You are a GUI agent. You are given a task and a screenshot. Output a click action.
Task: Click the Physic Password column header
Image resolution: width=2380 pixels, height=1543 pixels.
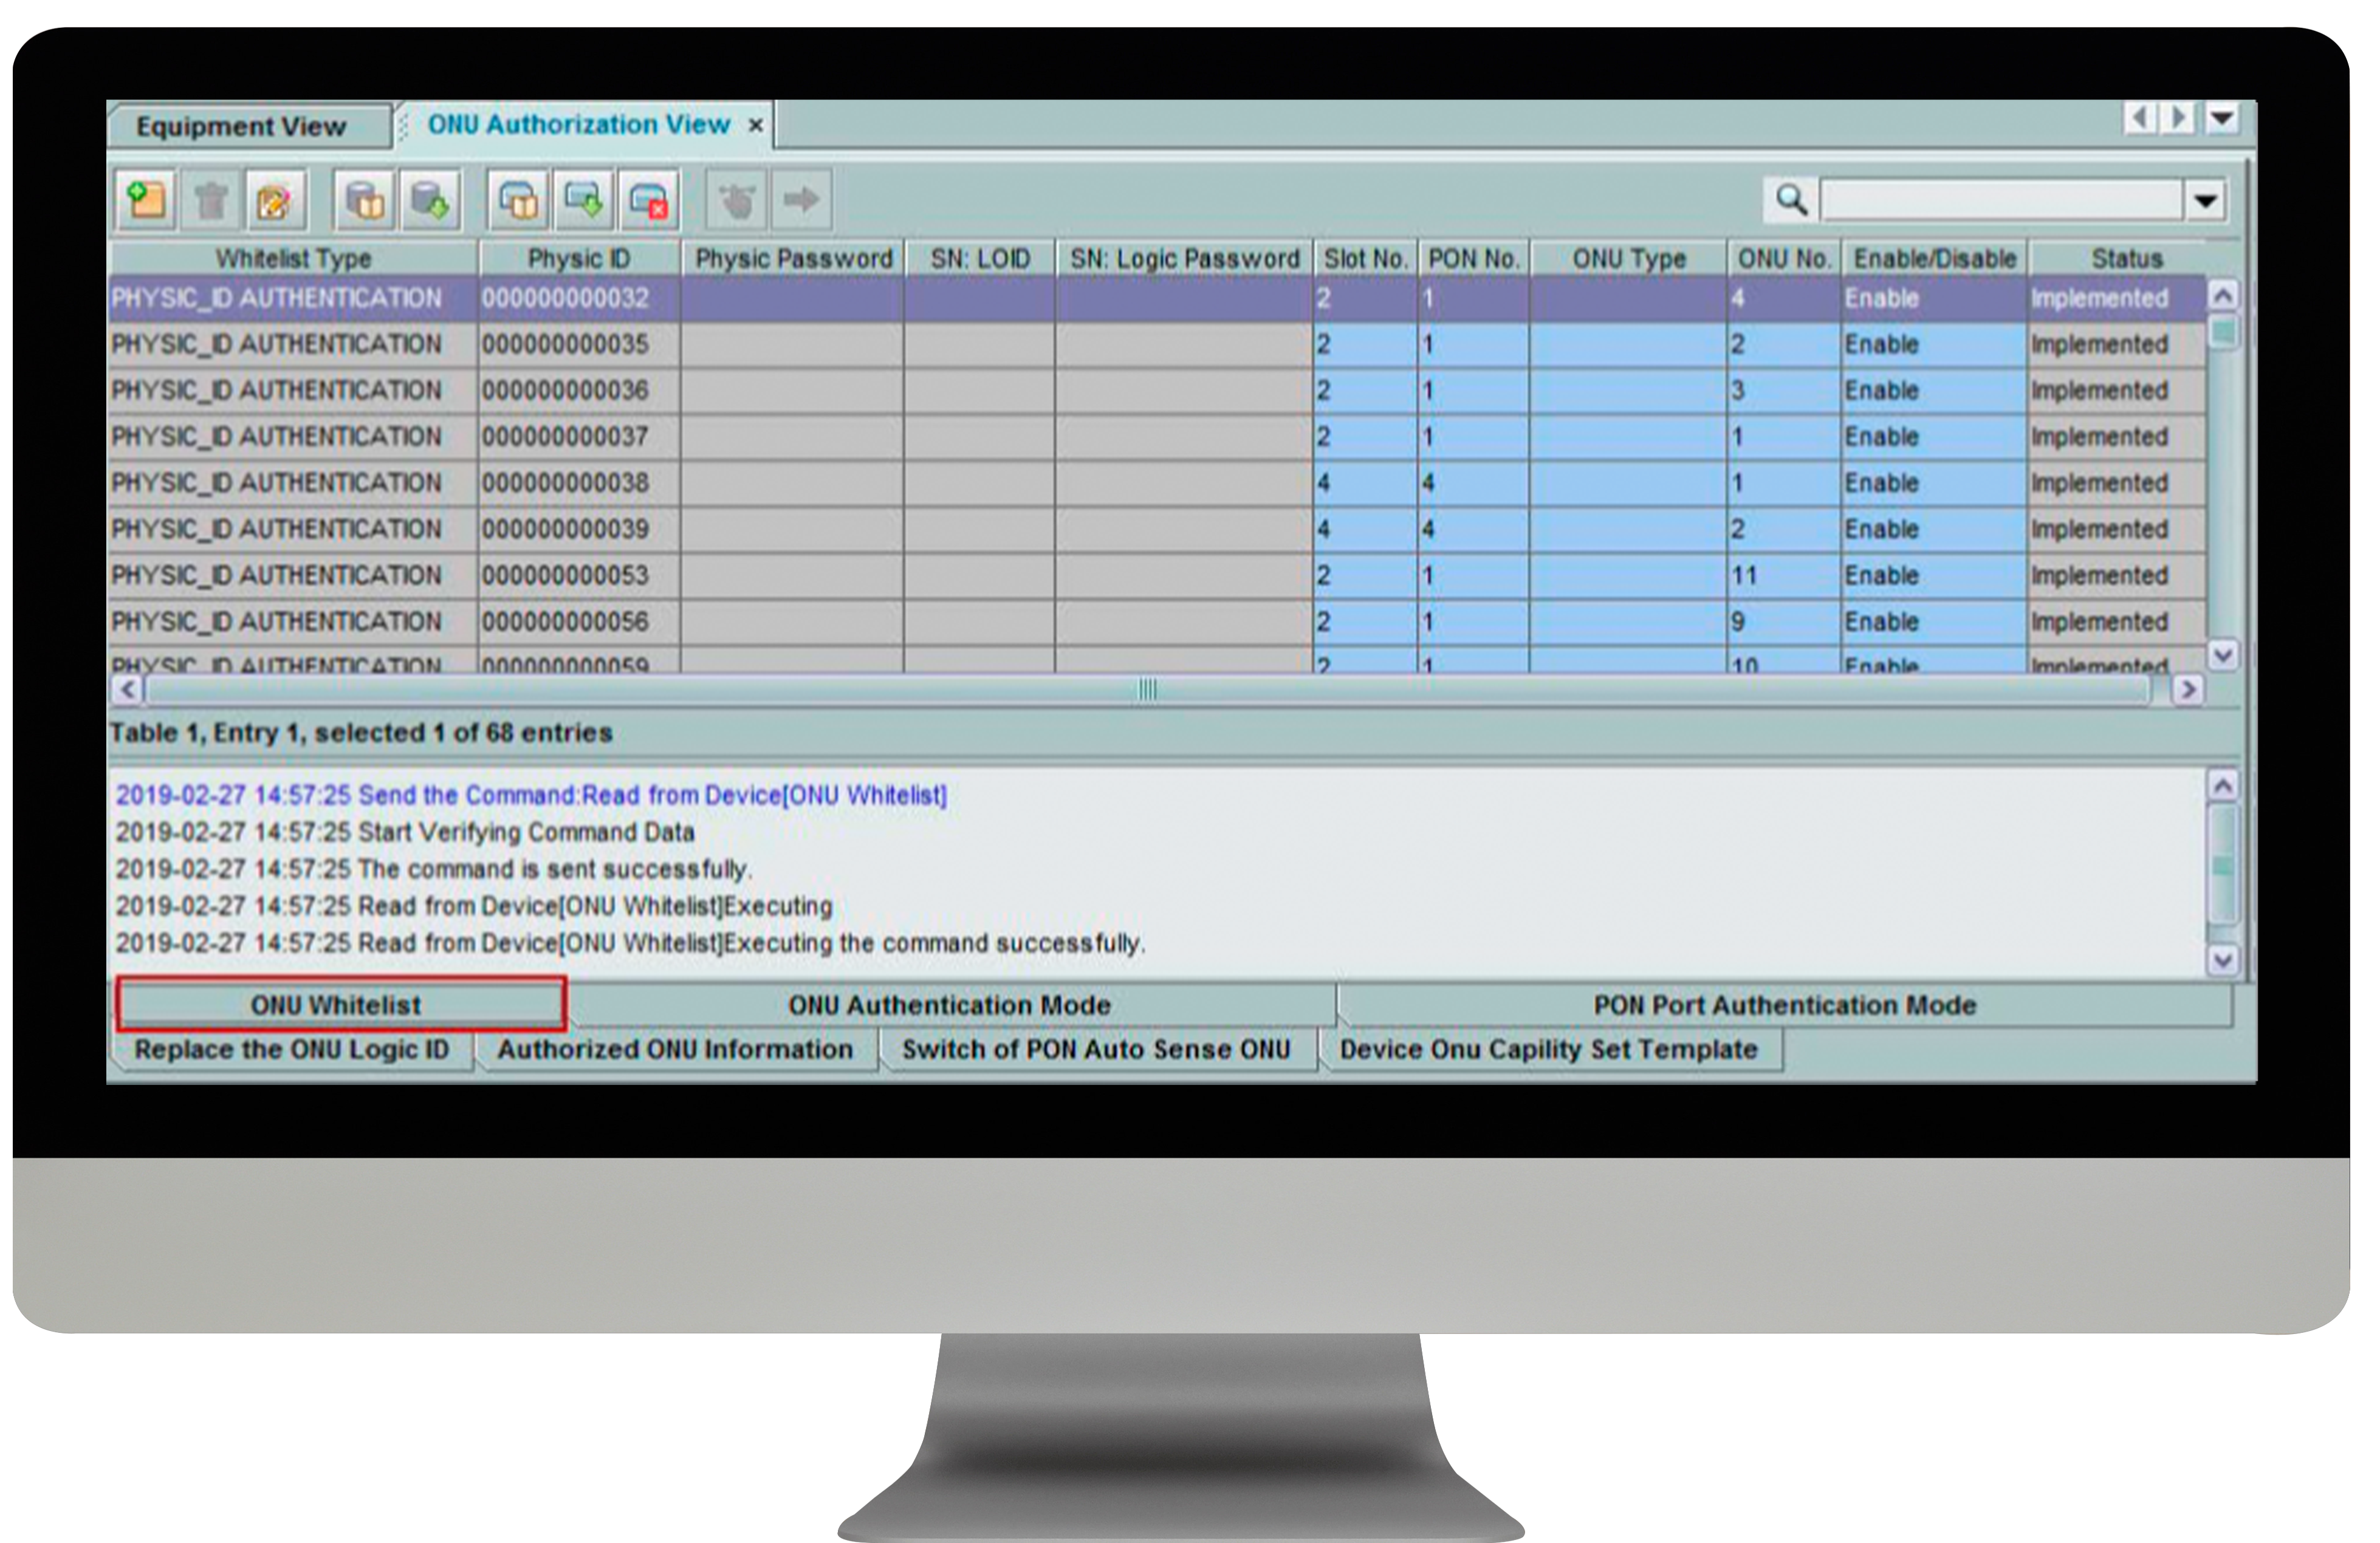pos(793,258)
